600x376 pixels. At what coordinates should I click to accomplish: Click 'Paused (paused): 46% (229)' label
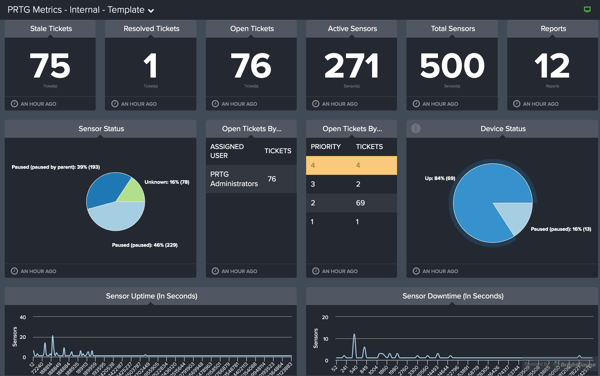(x=145, y=245)
